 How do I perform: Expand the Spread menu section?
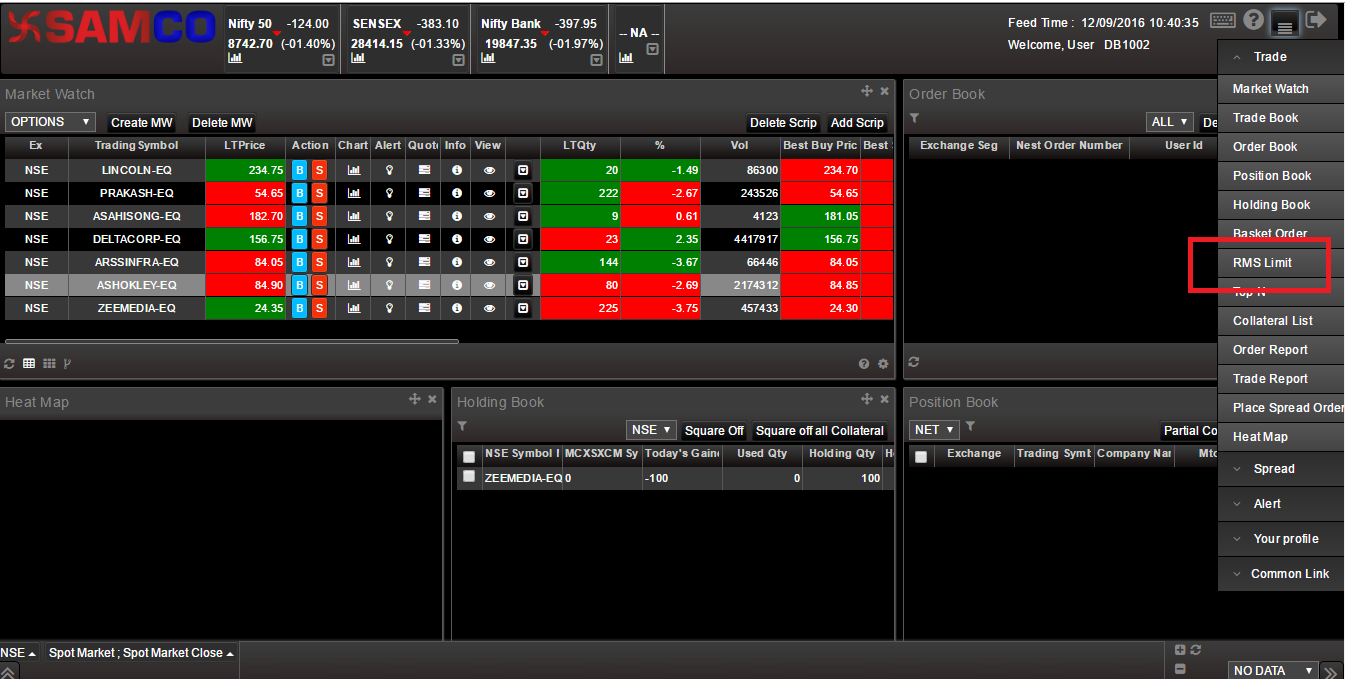pos(1281,469)
